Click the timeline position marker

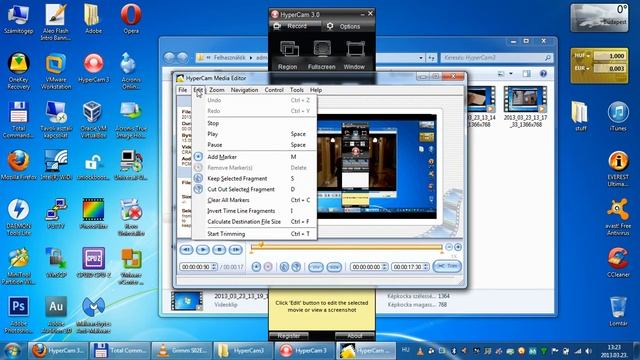pyautogui.click(x=261, y=244)
